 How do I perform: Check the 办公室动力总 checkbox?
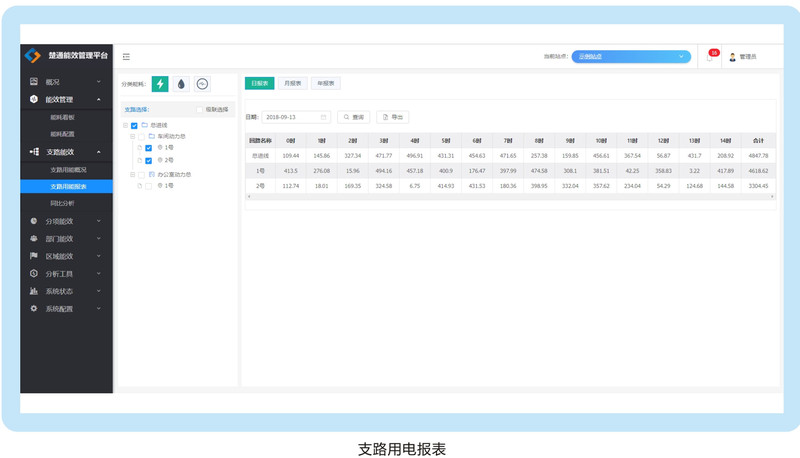(141, 175)
